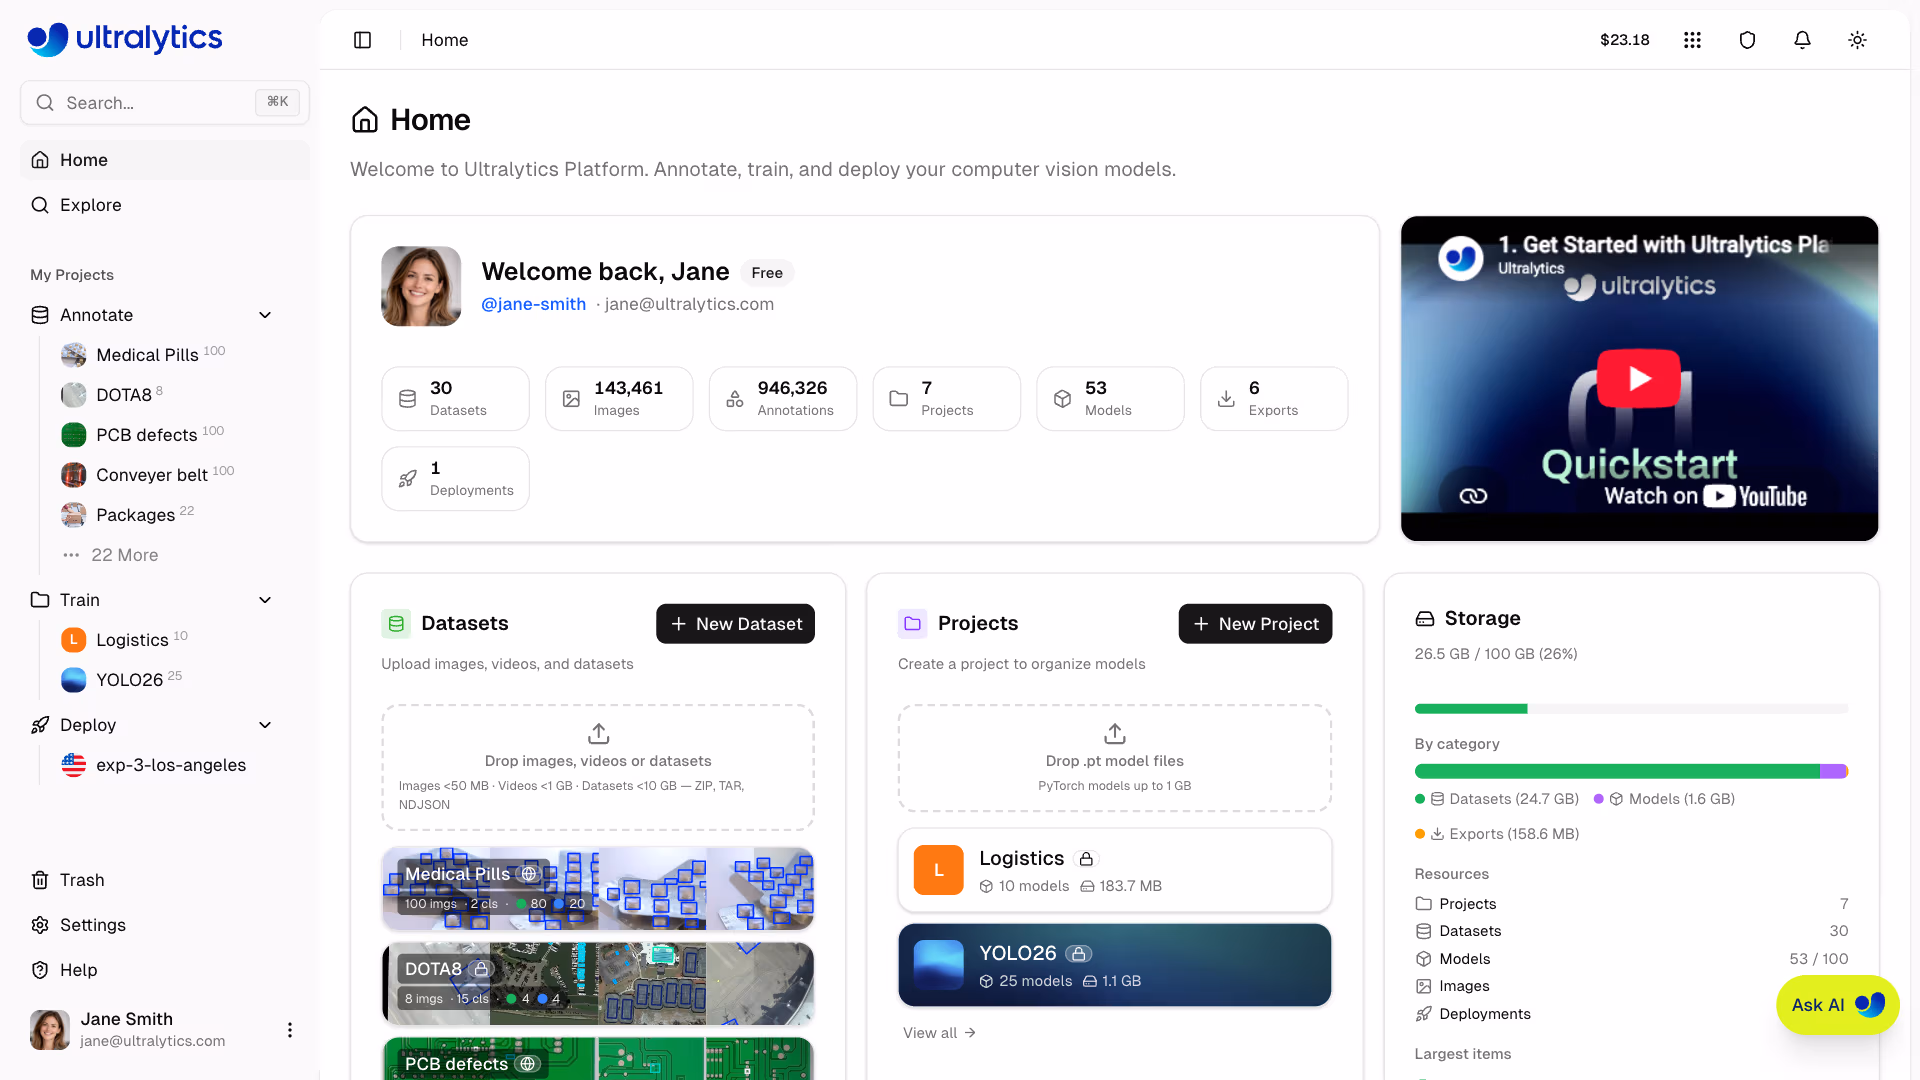Click lock icon on YOLO26 card
Screen dimensions: 1920x1080
1078,954
